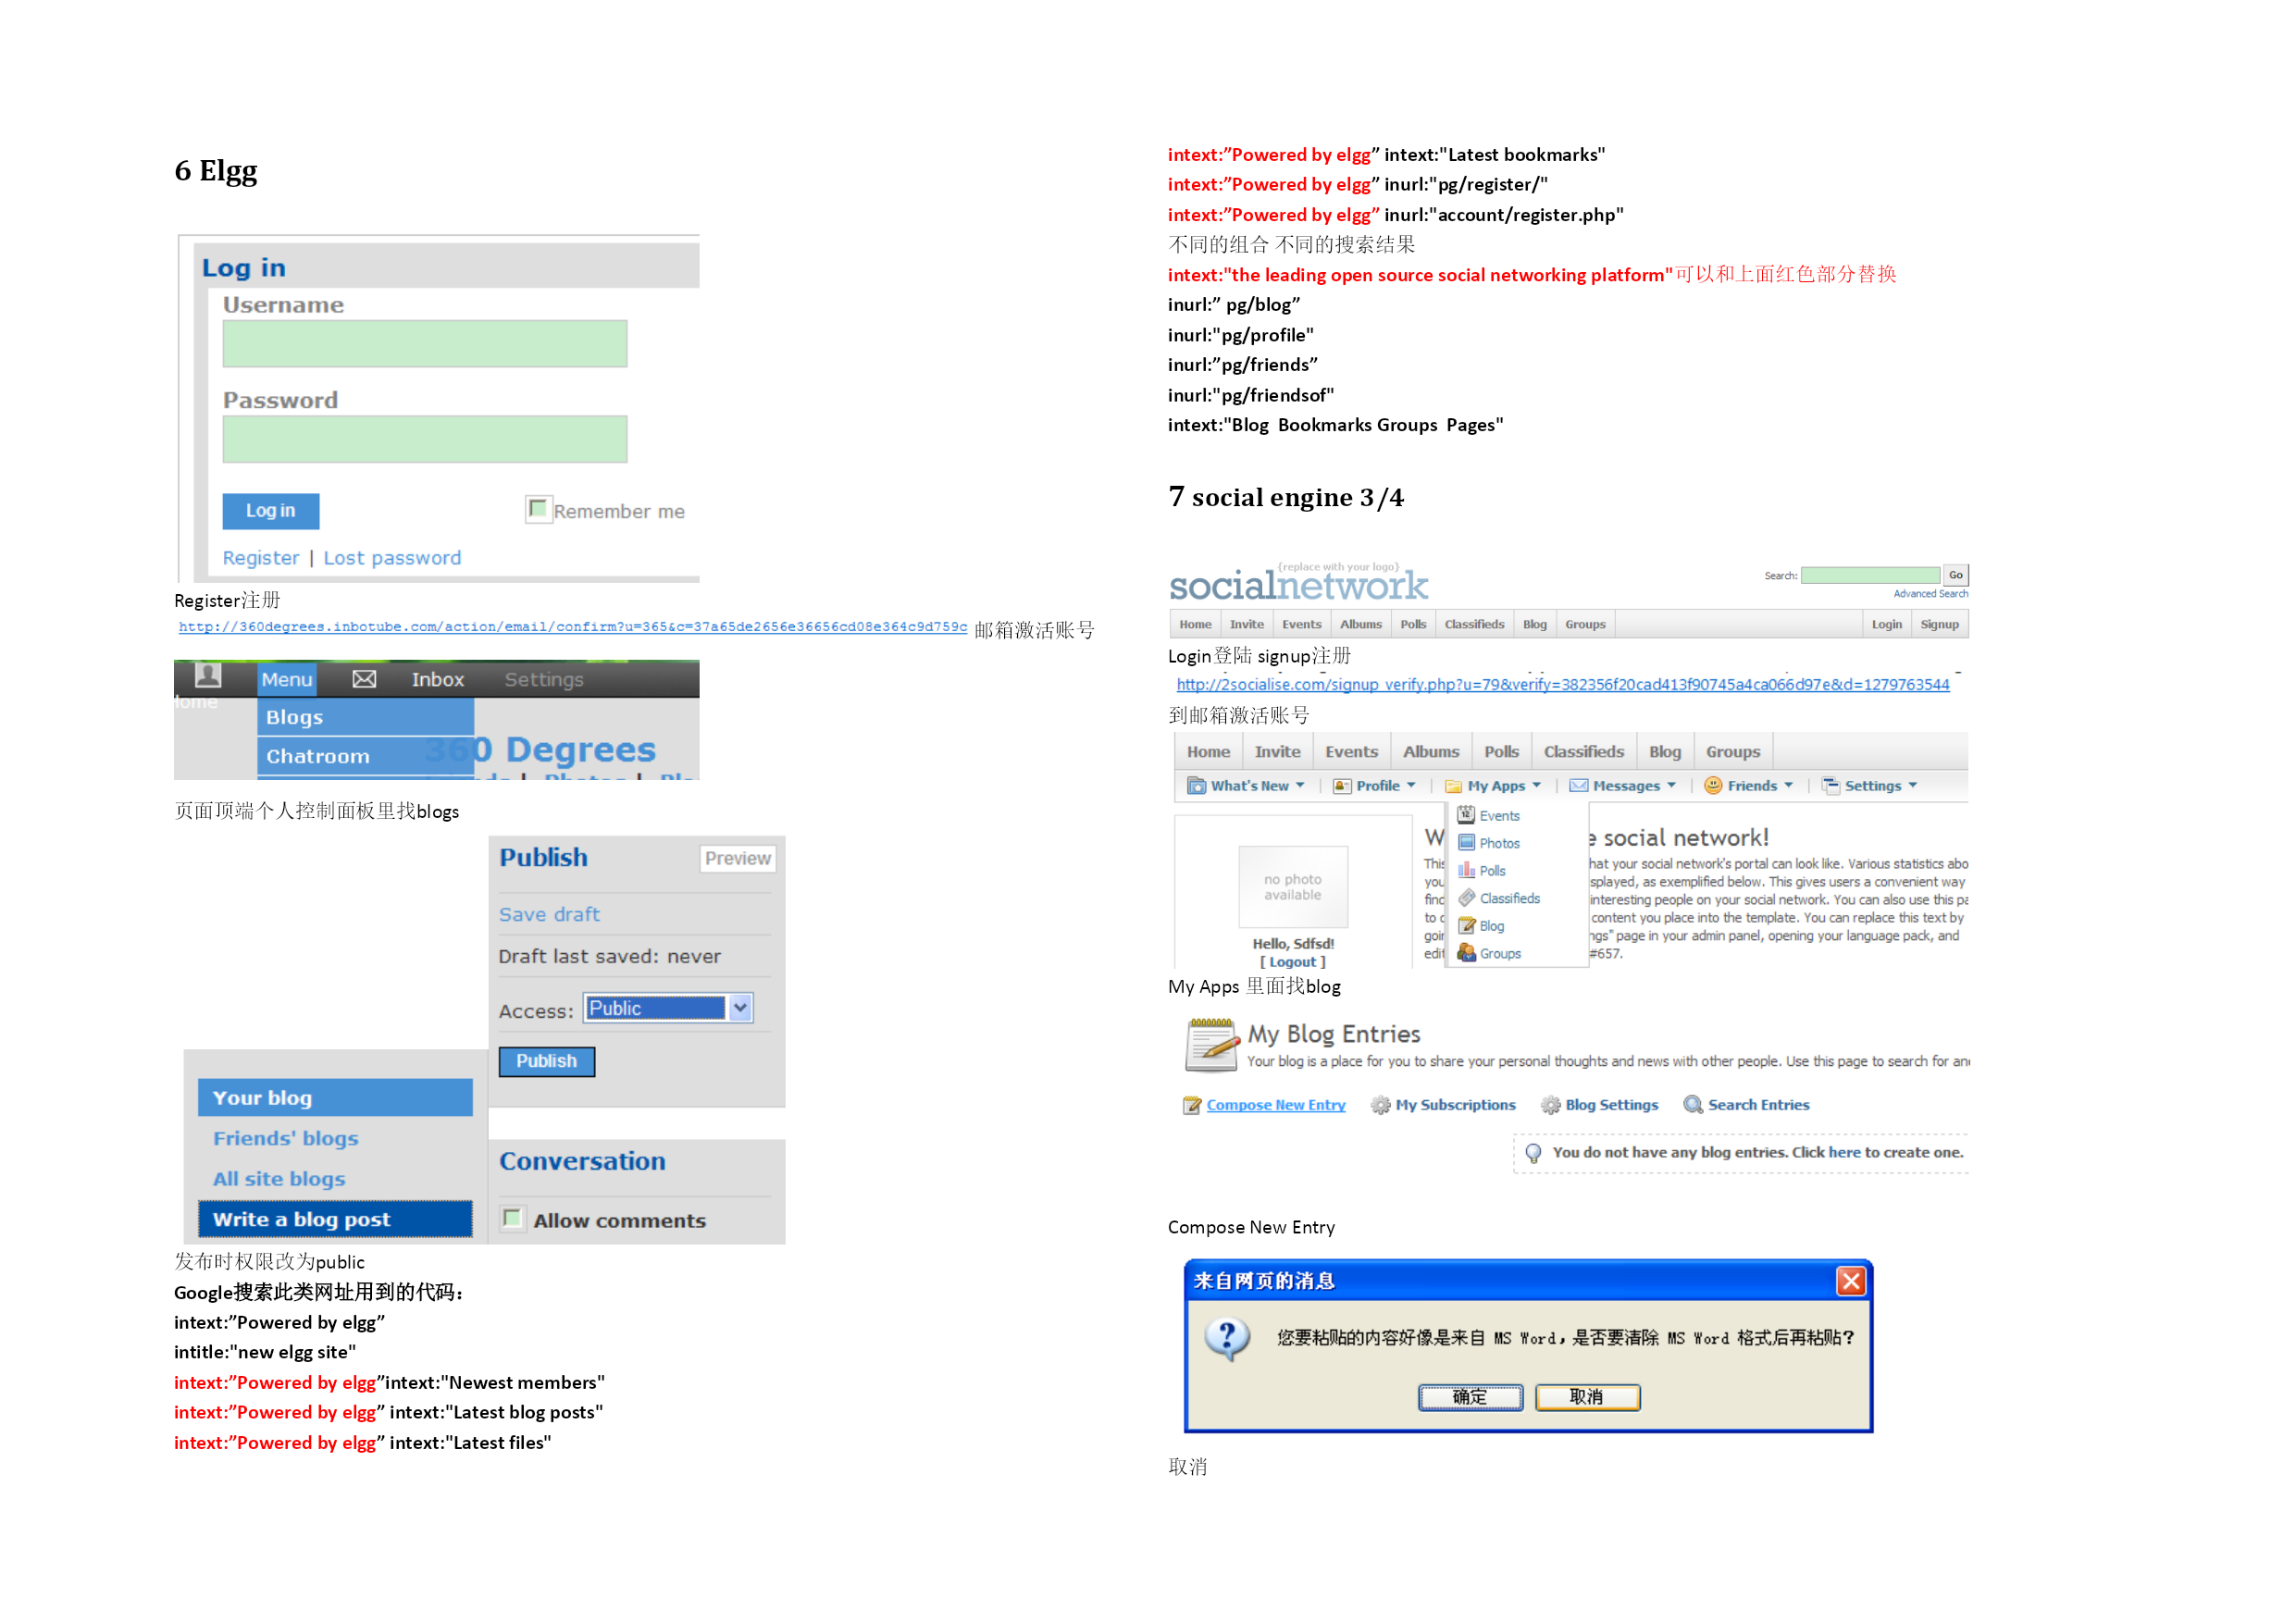Open the Menu item in the Elgg top bar
2296x1623 pixels.
pos(287,679)
